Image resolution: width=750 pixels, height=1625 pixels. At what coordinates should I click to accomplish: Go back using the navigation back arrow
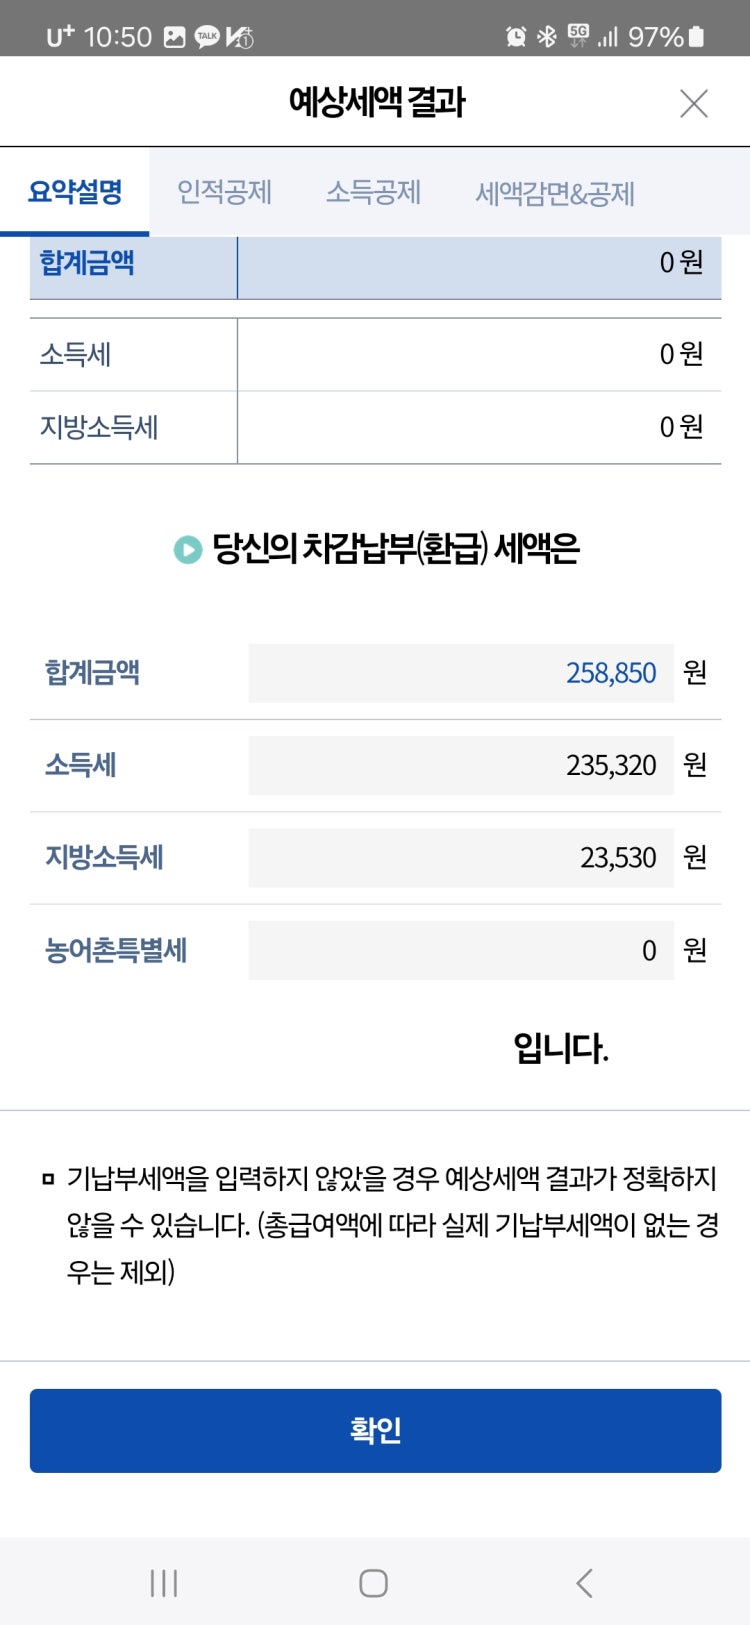click(x=585, y=1583)
